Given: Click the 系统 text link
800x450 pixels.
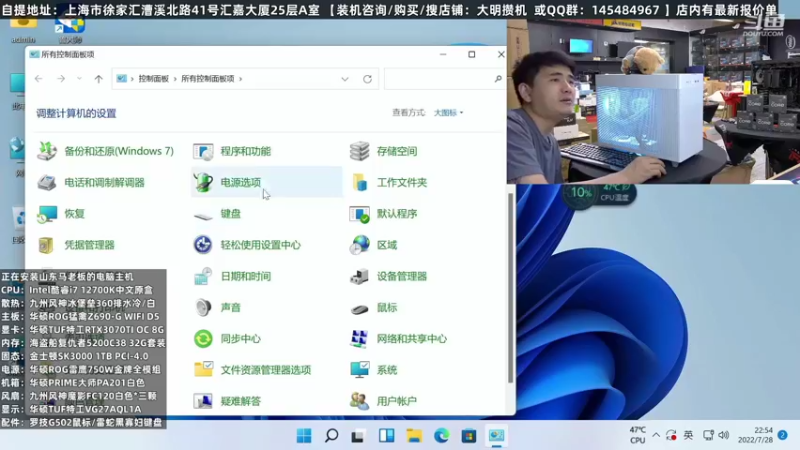Looking at the screenshot, I should [x=387, y=370].
